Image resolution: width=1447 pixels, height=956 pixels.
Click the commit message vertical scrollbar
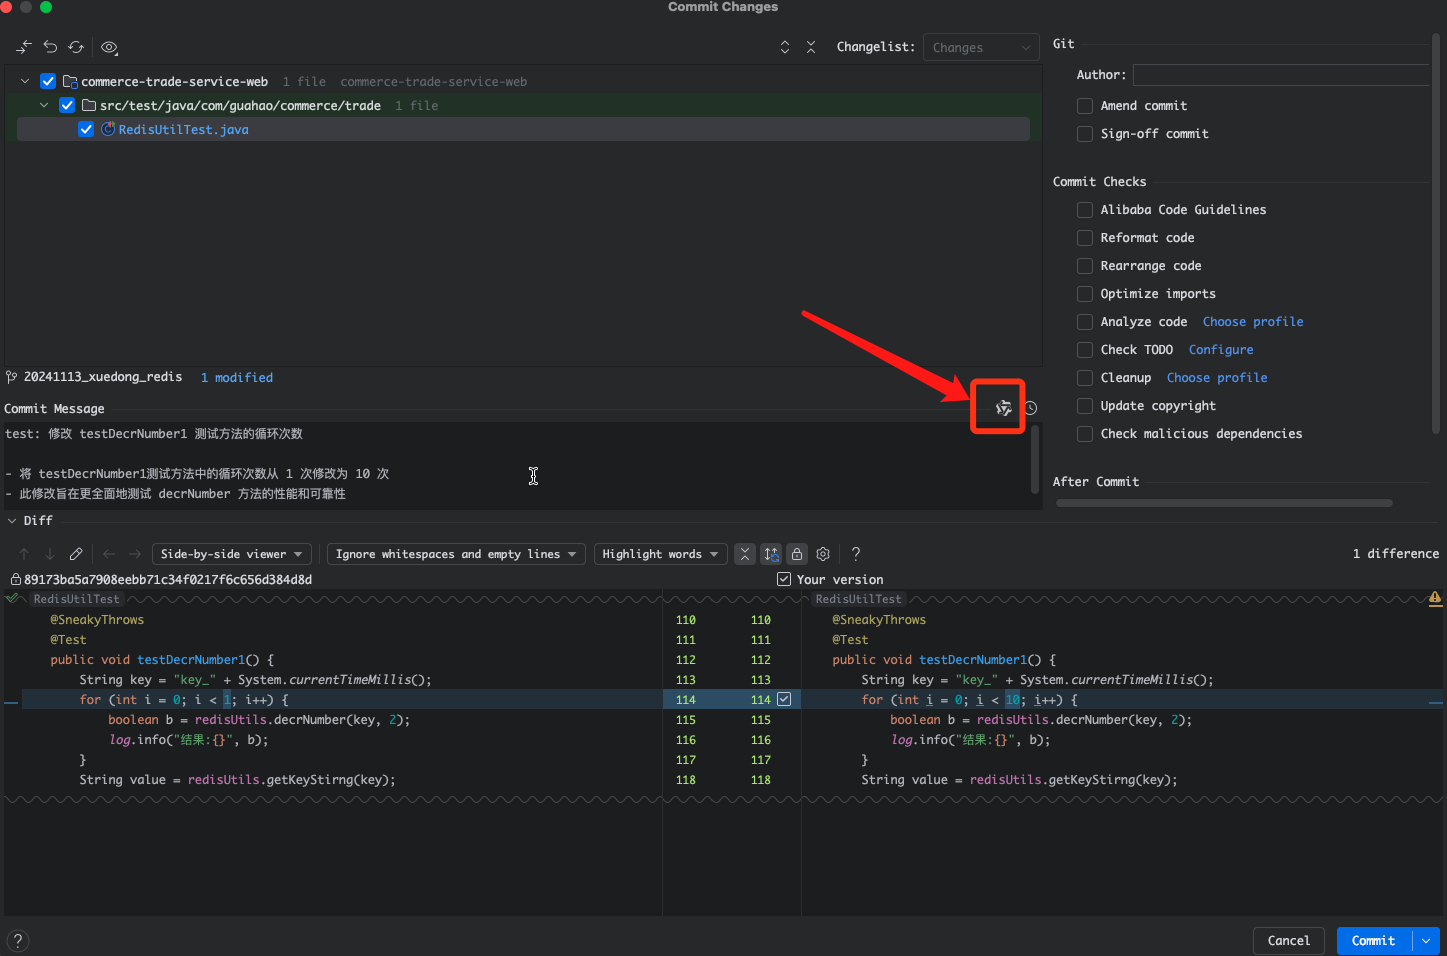pos(1035,459)
